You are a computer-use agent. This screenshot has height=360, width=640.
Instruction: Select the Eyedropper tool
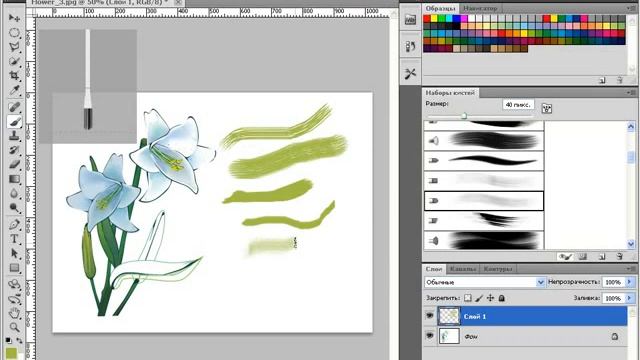pos(14,91)
